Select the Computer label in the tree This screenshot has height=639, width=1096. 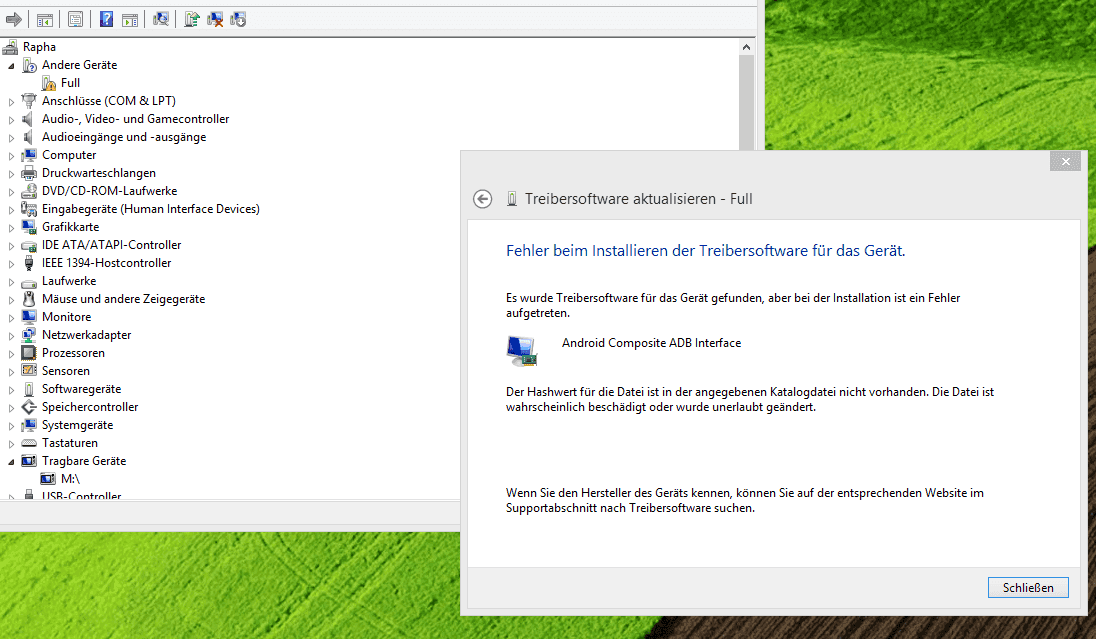tap(69, 155)
